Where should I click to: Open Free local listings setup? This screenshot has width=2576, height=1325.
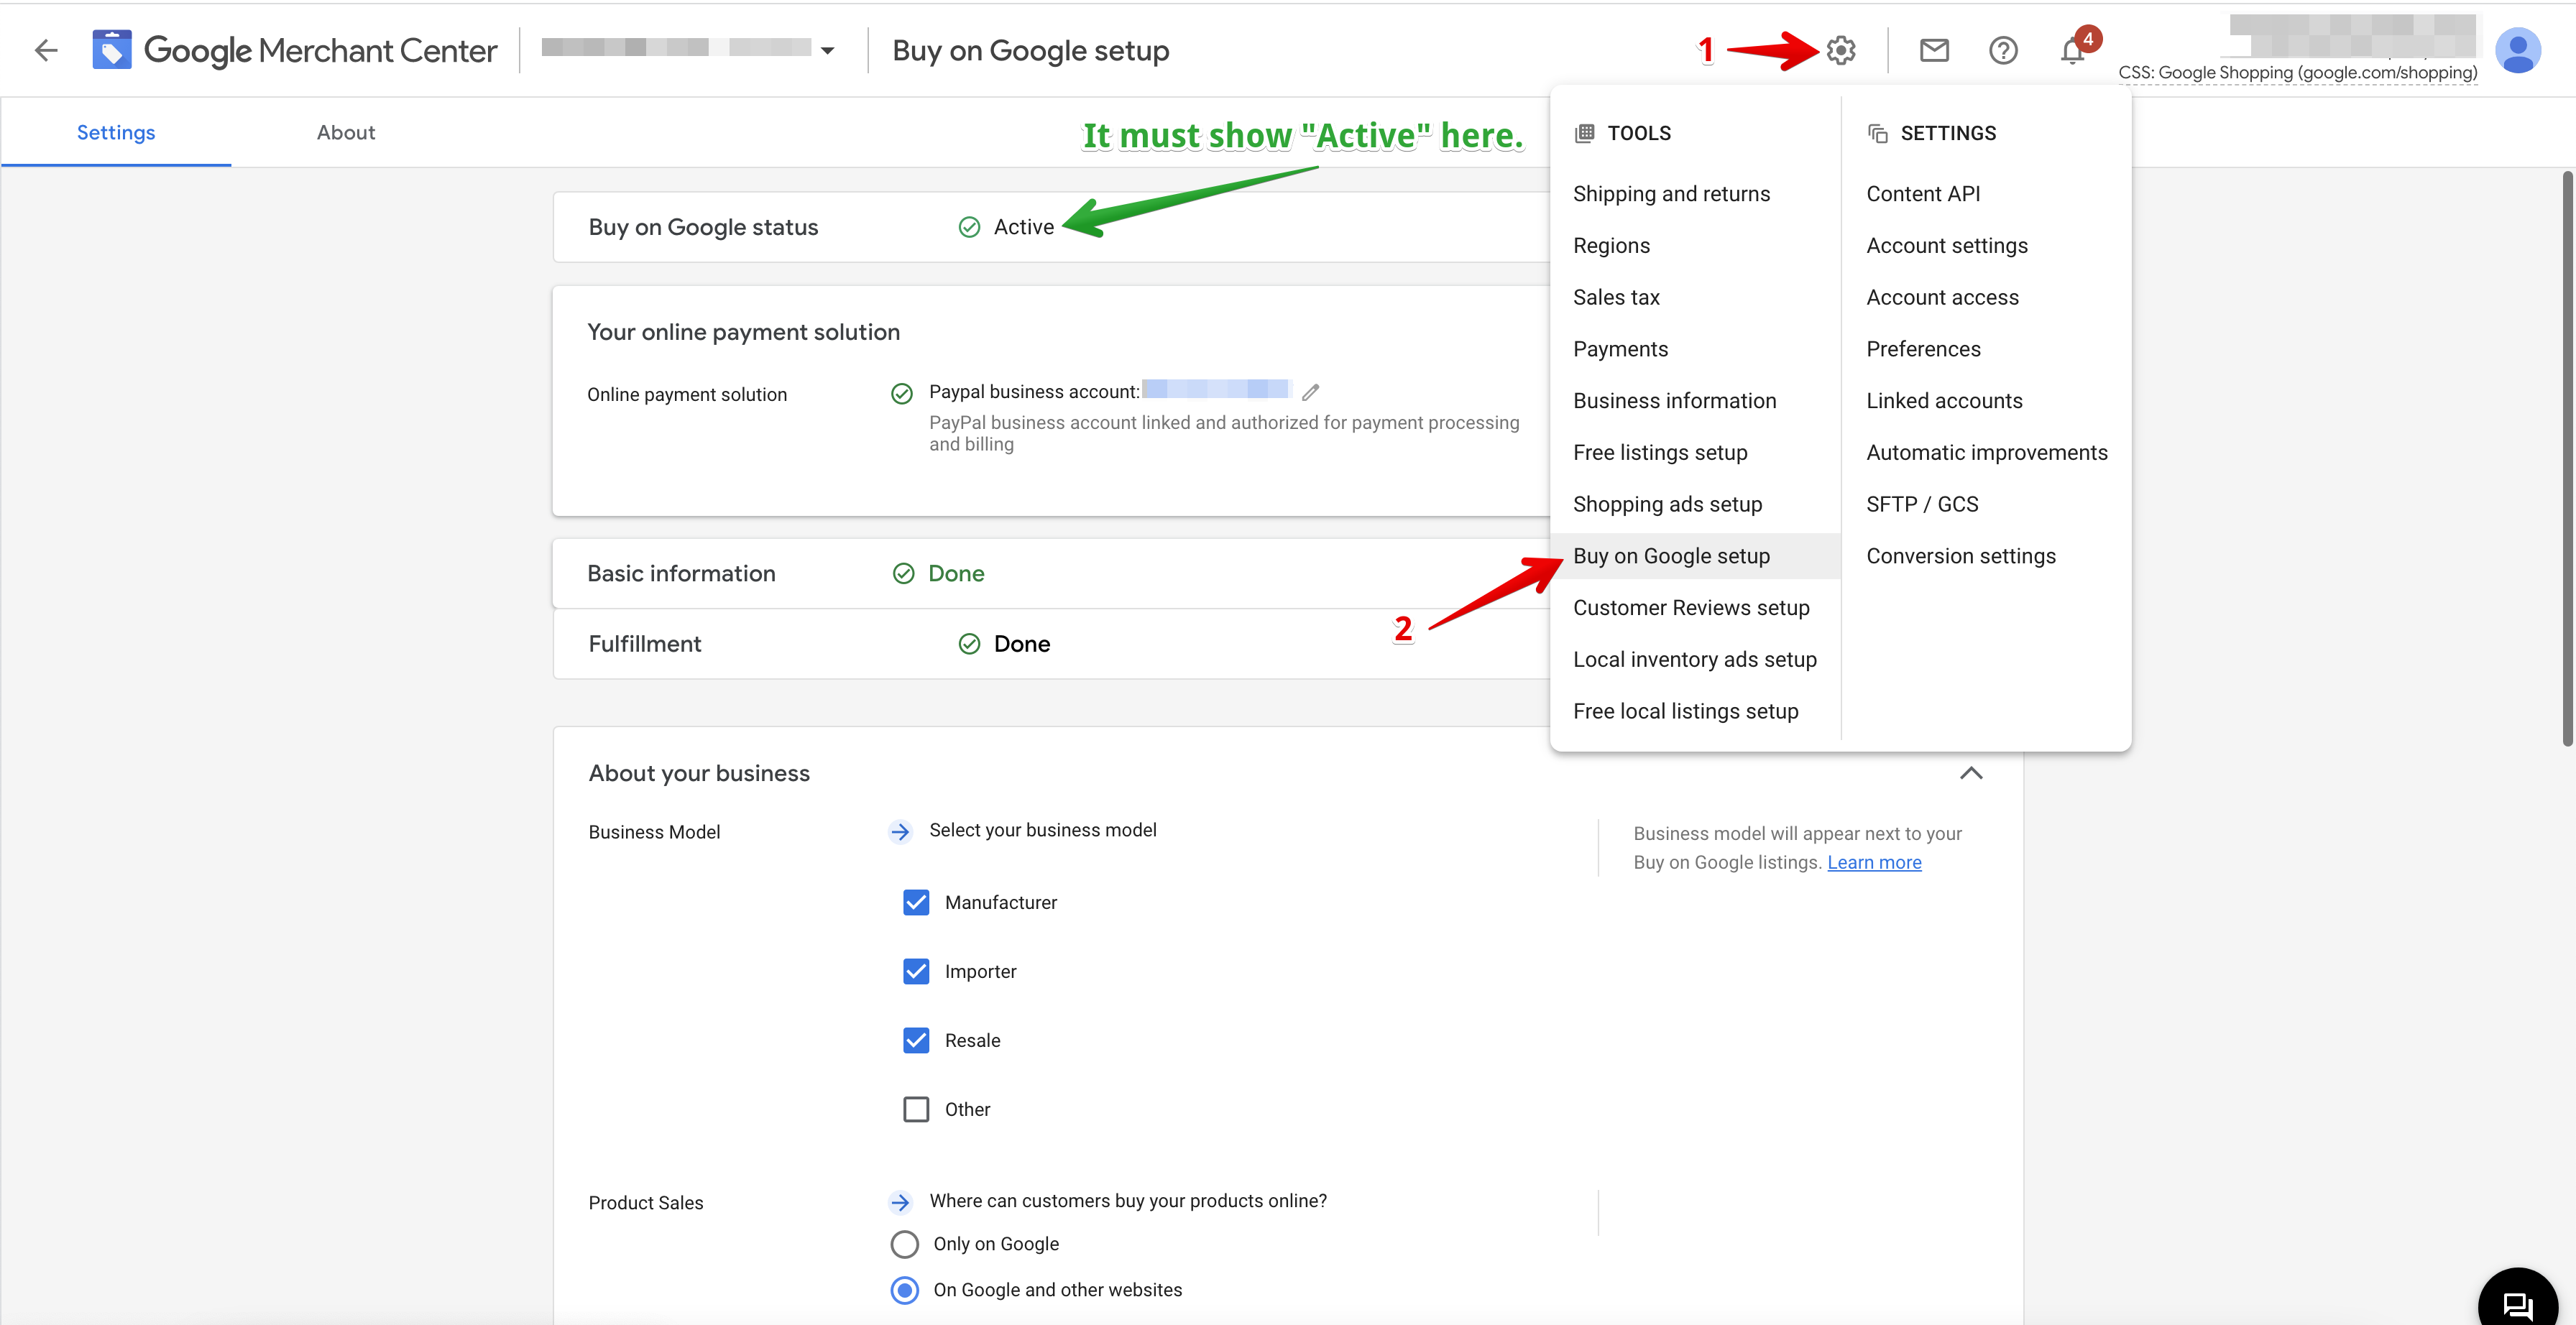[x=1685, y=711]
